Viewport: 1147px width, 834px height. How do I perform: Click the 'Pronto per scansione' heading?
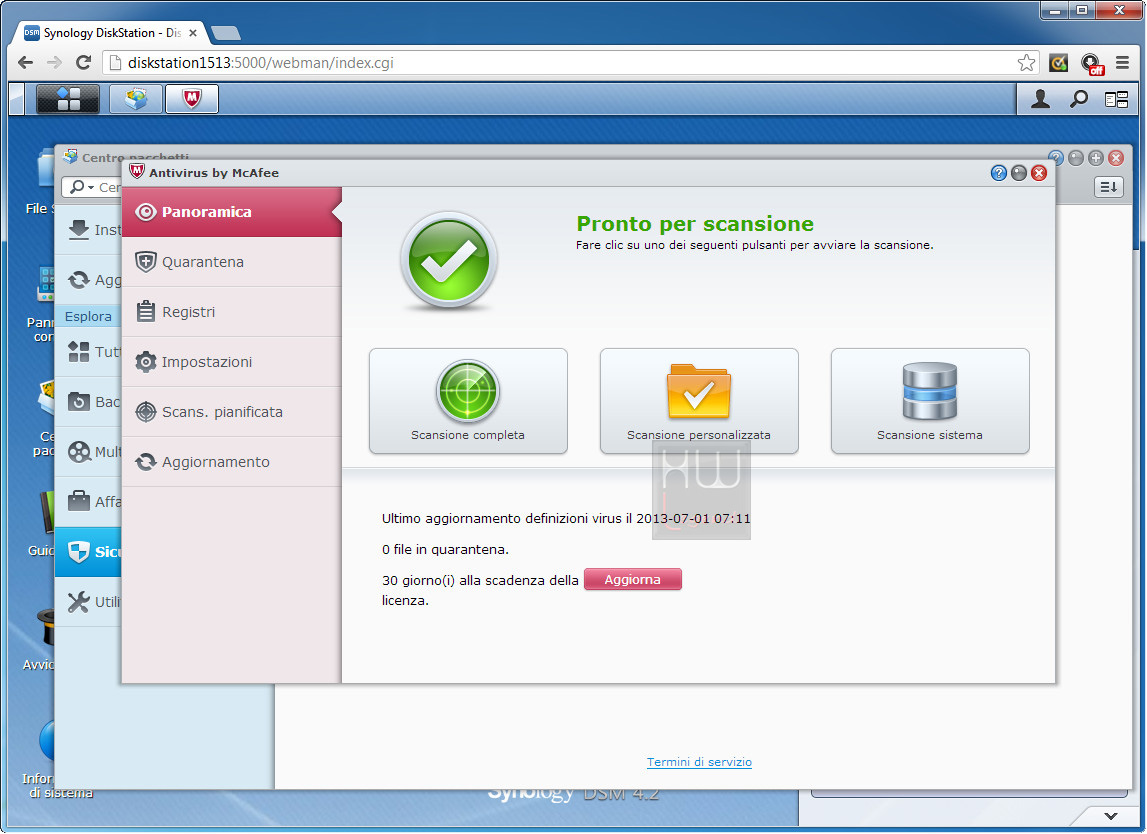click(x=695, y=224)
